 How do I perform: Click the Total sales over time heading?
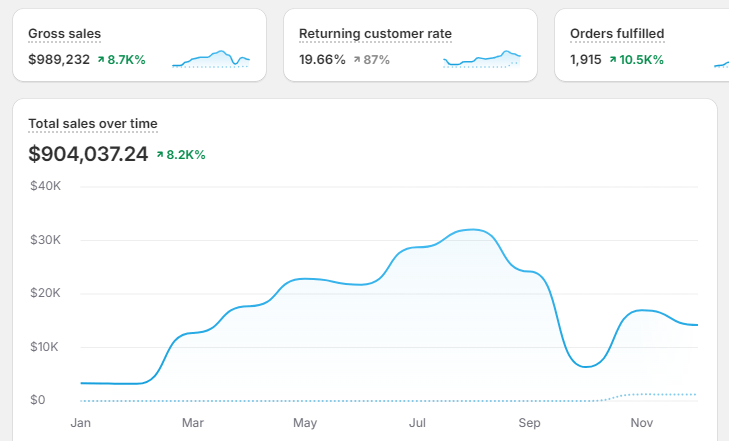[x=92, y=124]
